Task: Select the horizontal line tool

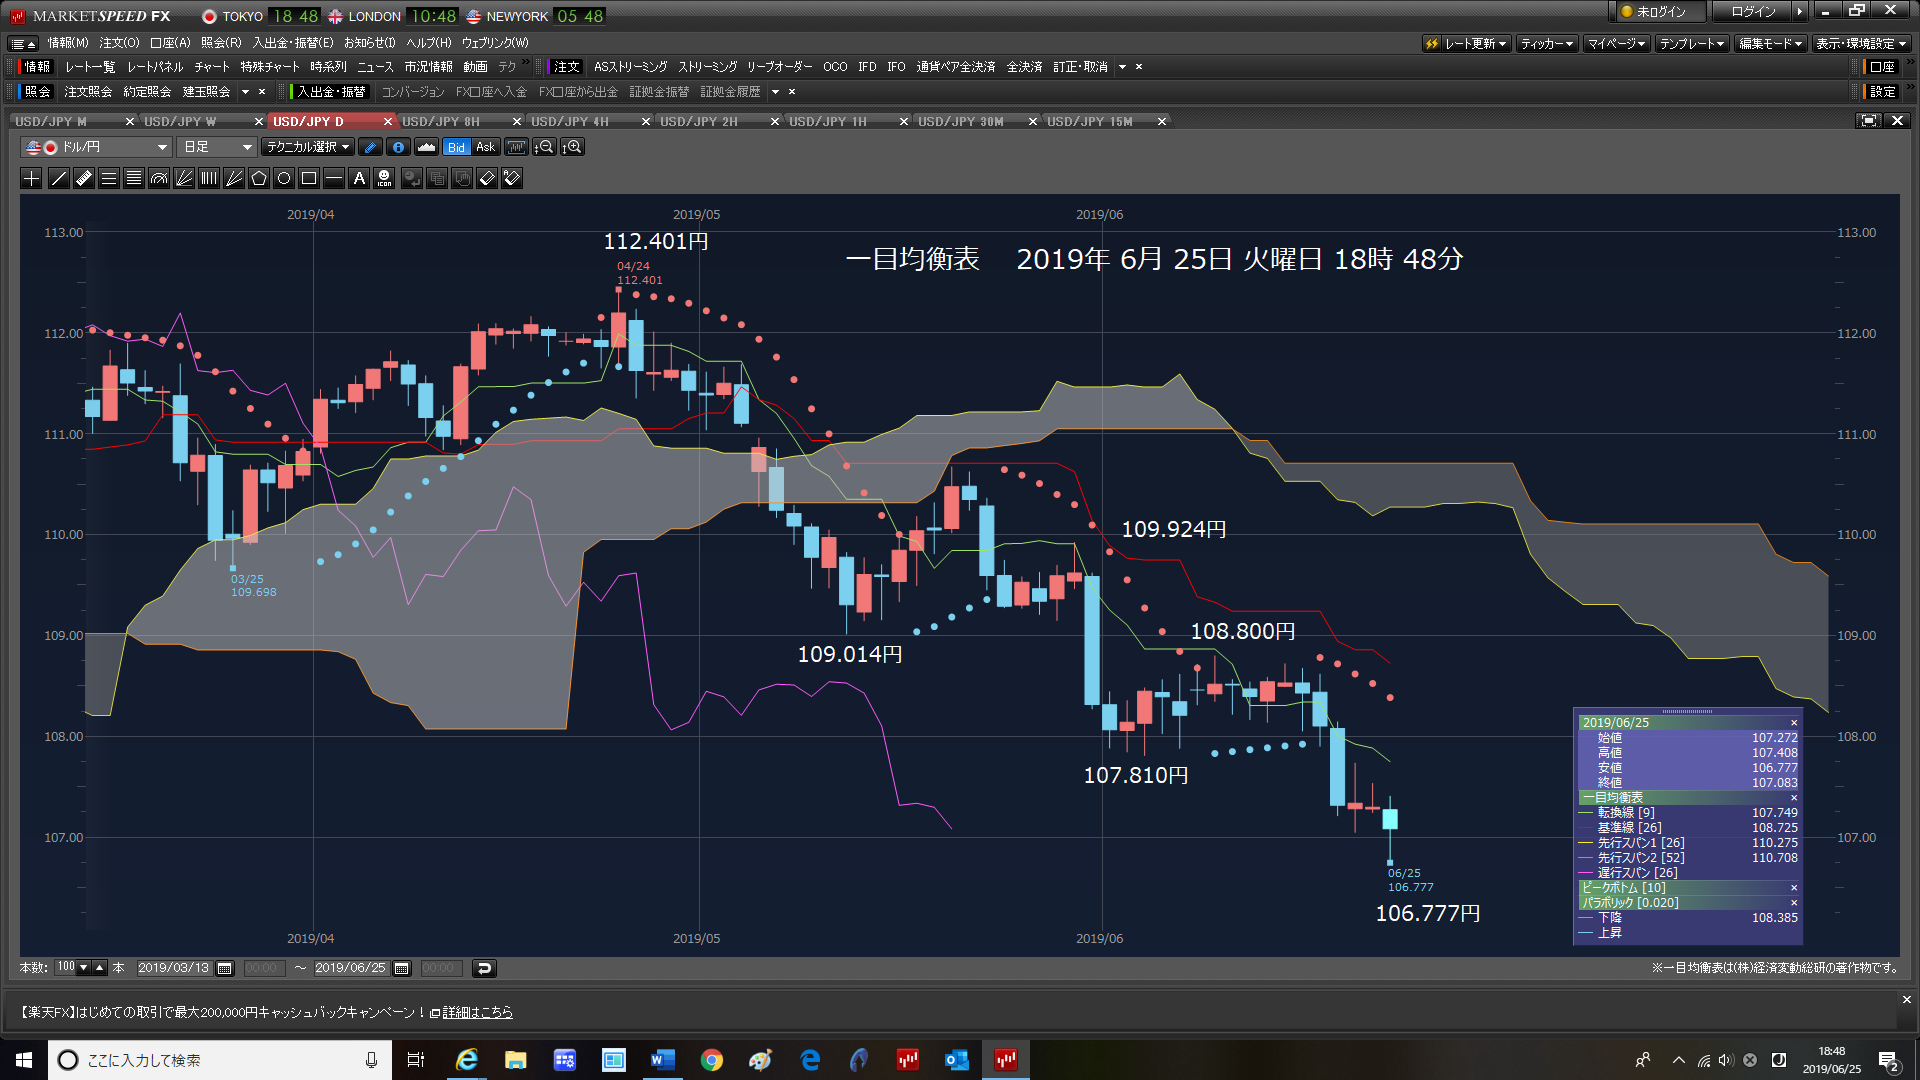Action: (334, 178)
